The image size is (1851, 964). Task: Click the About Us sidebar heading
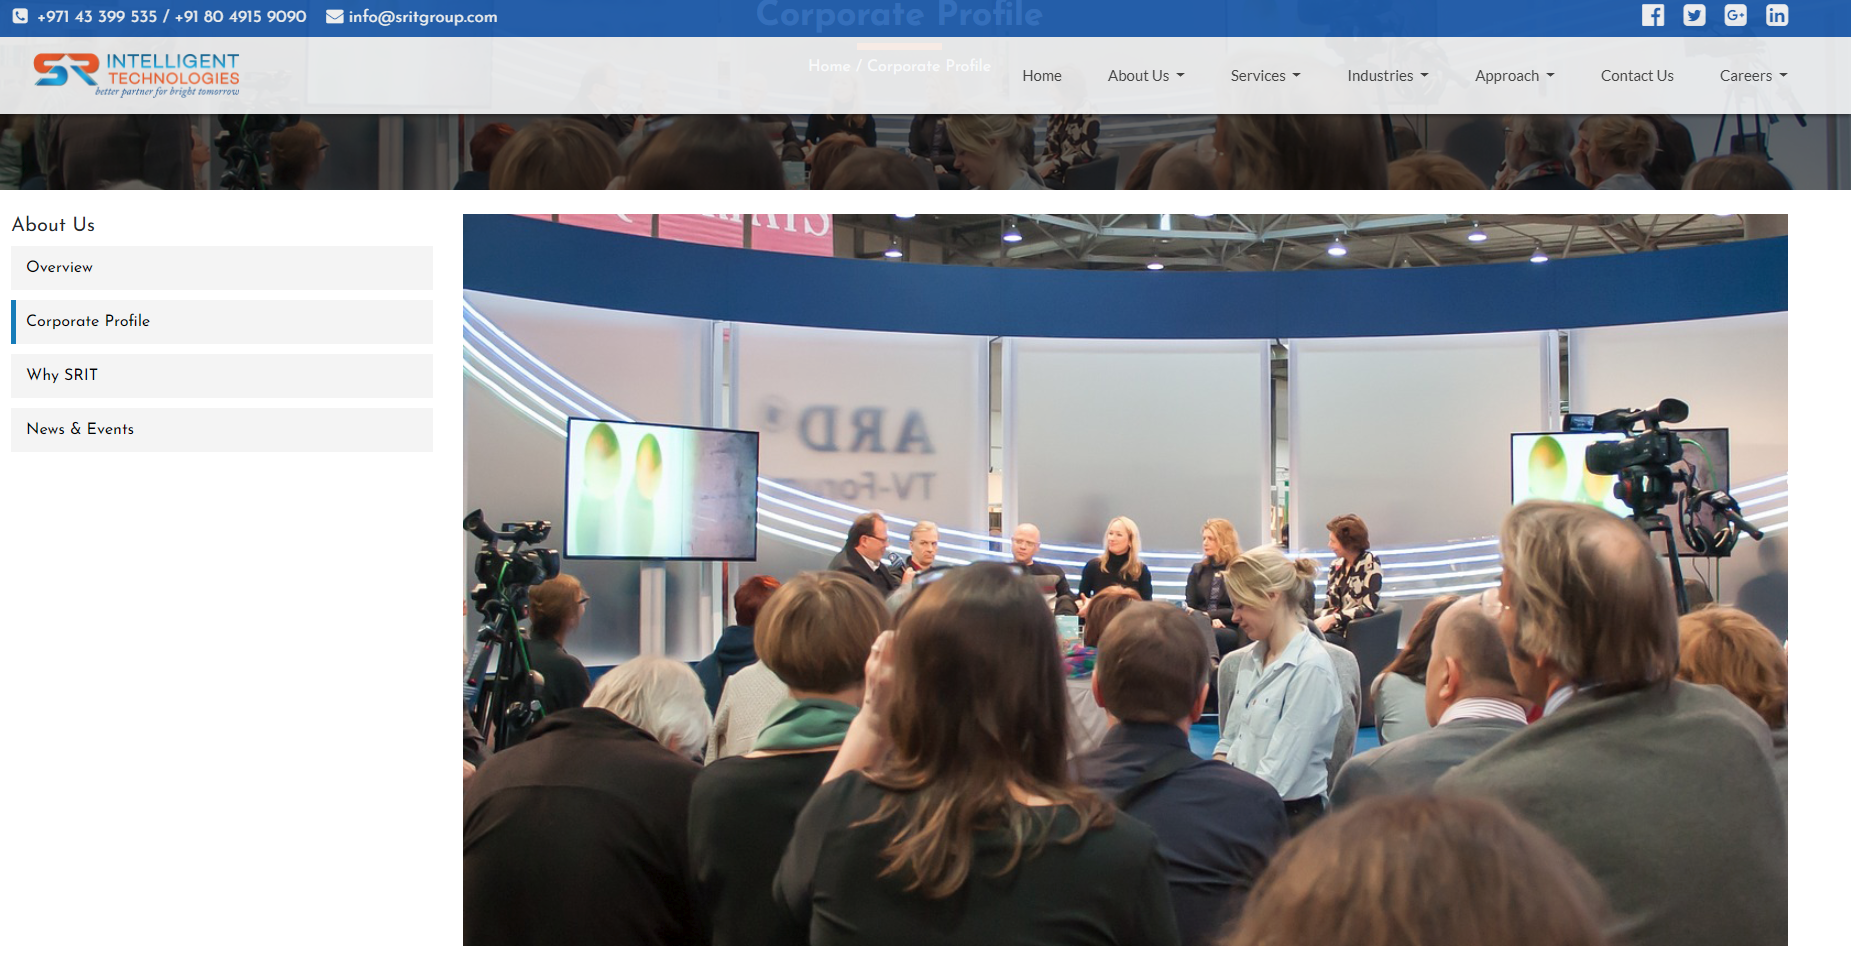click(x=53, y=224)
